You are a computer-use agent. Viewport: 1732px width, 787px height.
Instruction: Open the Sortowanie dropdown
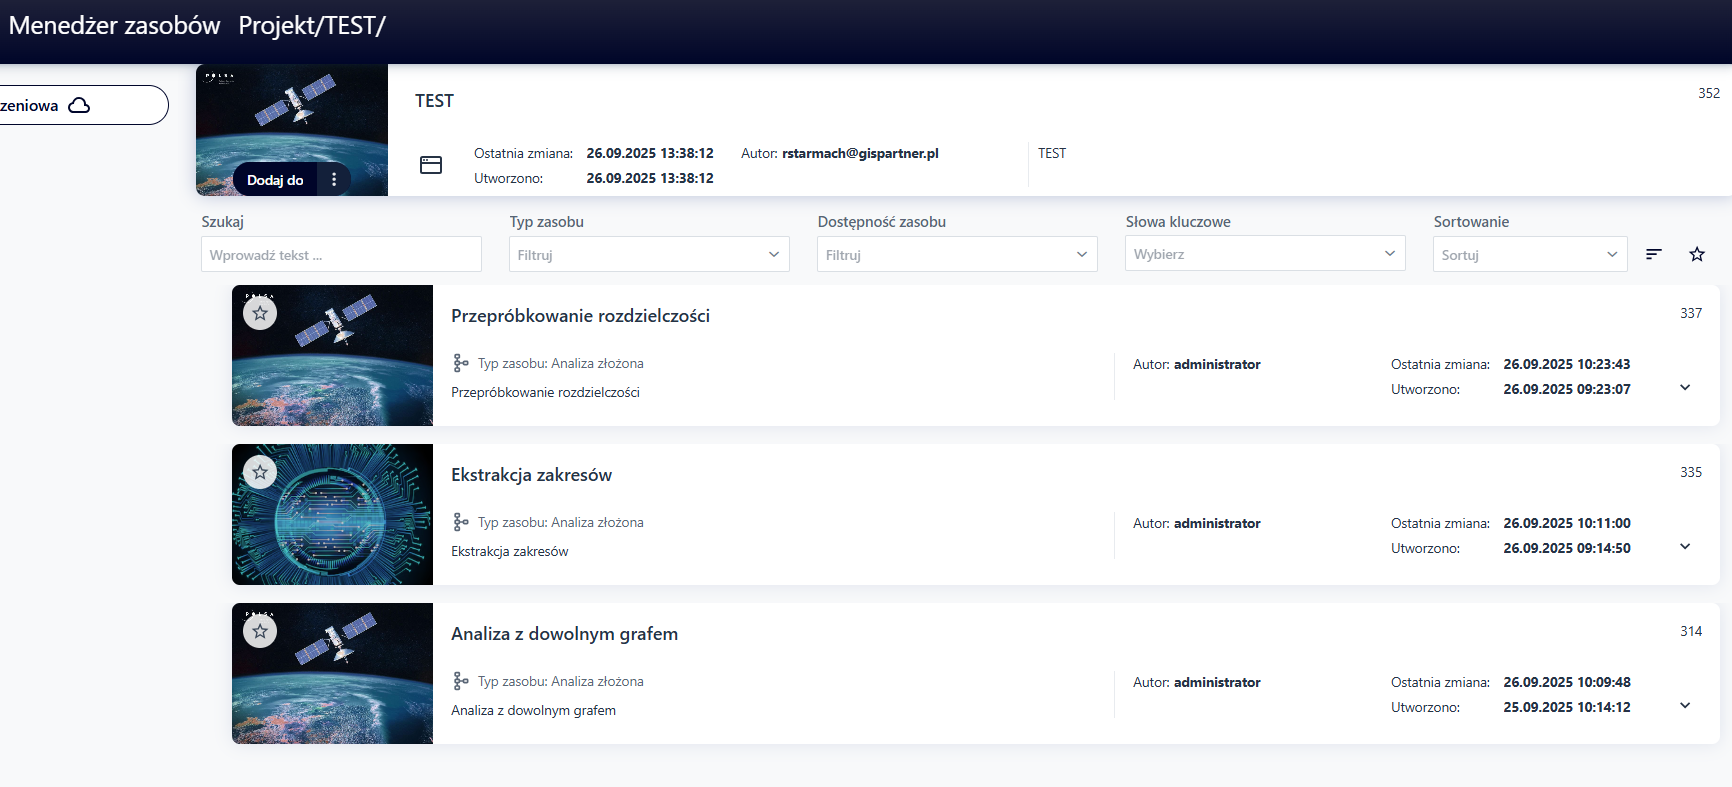point(1530,254)
